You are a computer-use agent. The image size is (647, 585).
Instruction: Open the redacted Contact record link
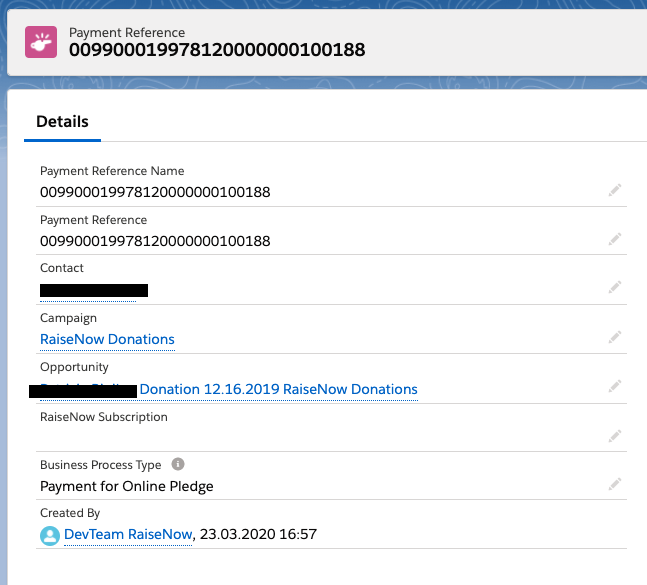pos(94,290)
